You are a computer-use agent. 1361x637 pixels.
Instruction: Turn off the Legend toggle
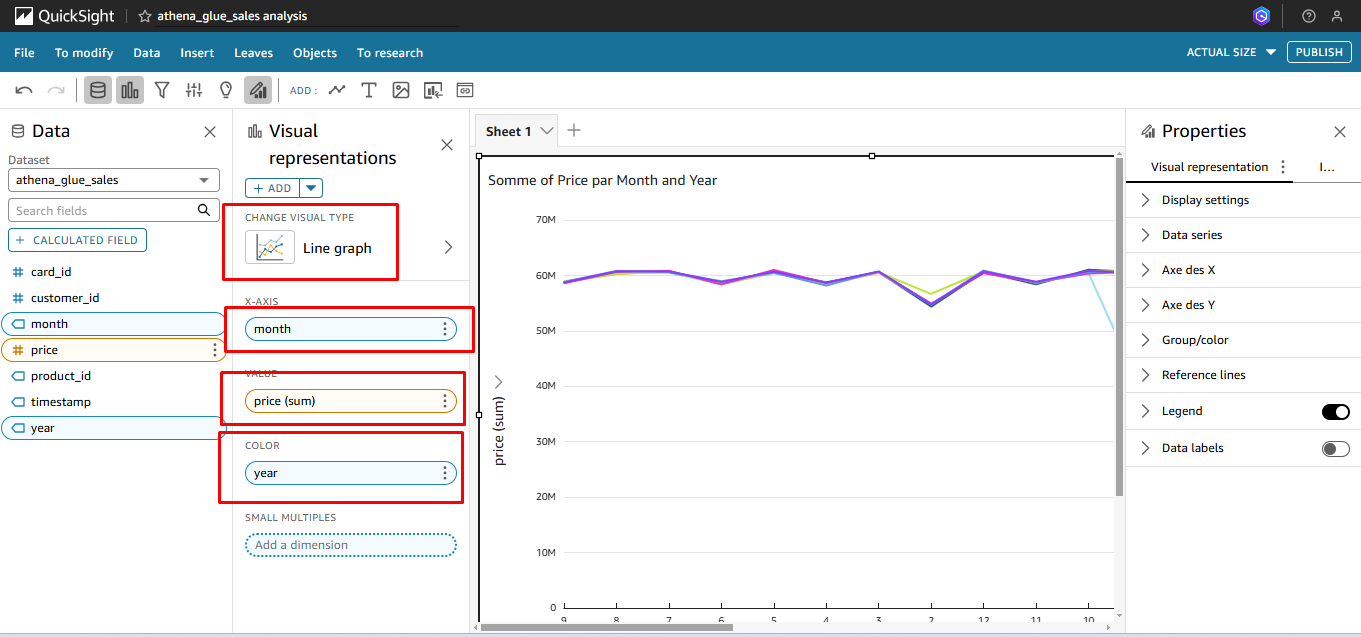1335,412
